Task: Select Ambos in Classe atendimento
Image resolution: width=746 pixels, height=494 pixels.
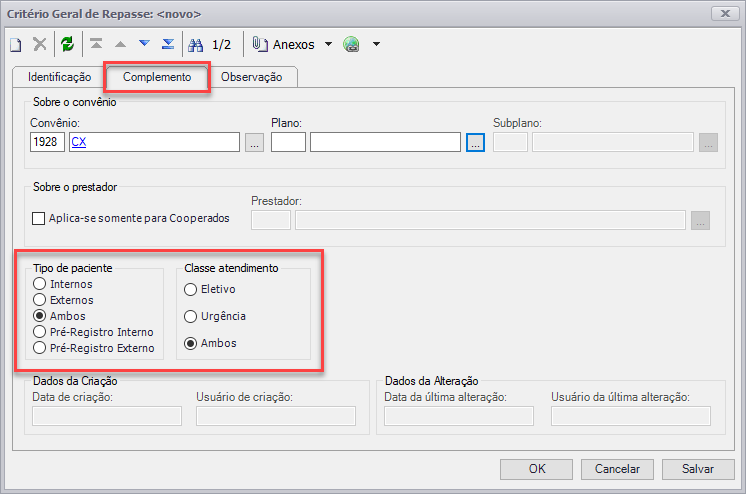Action: click(x=190, y=343)
